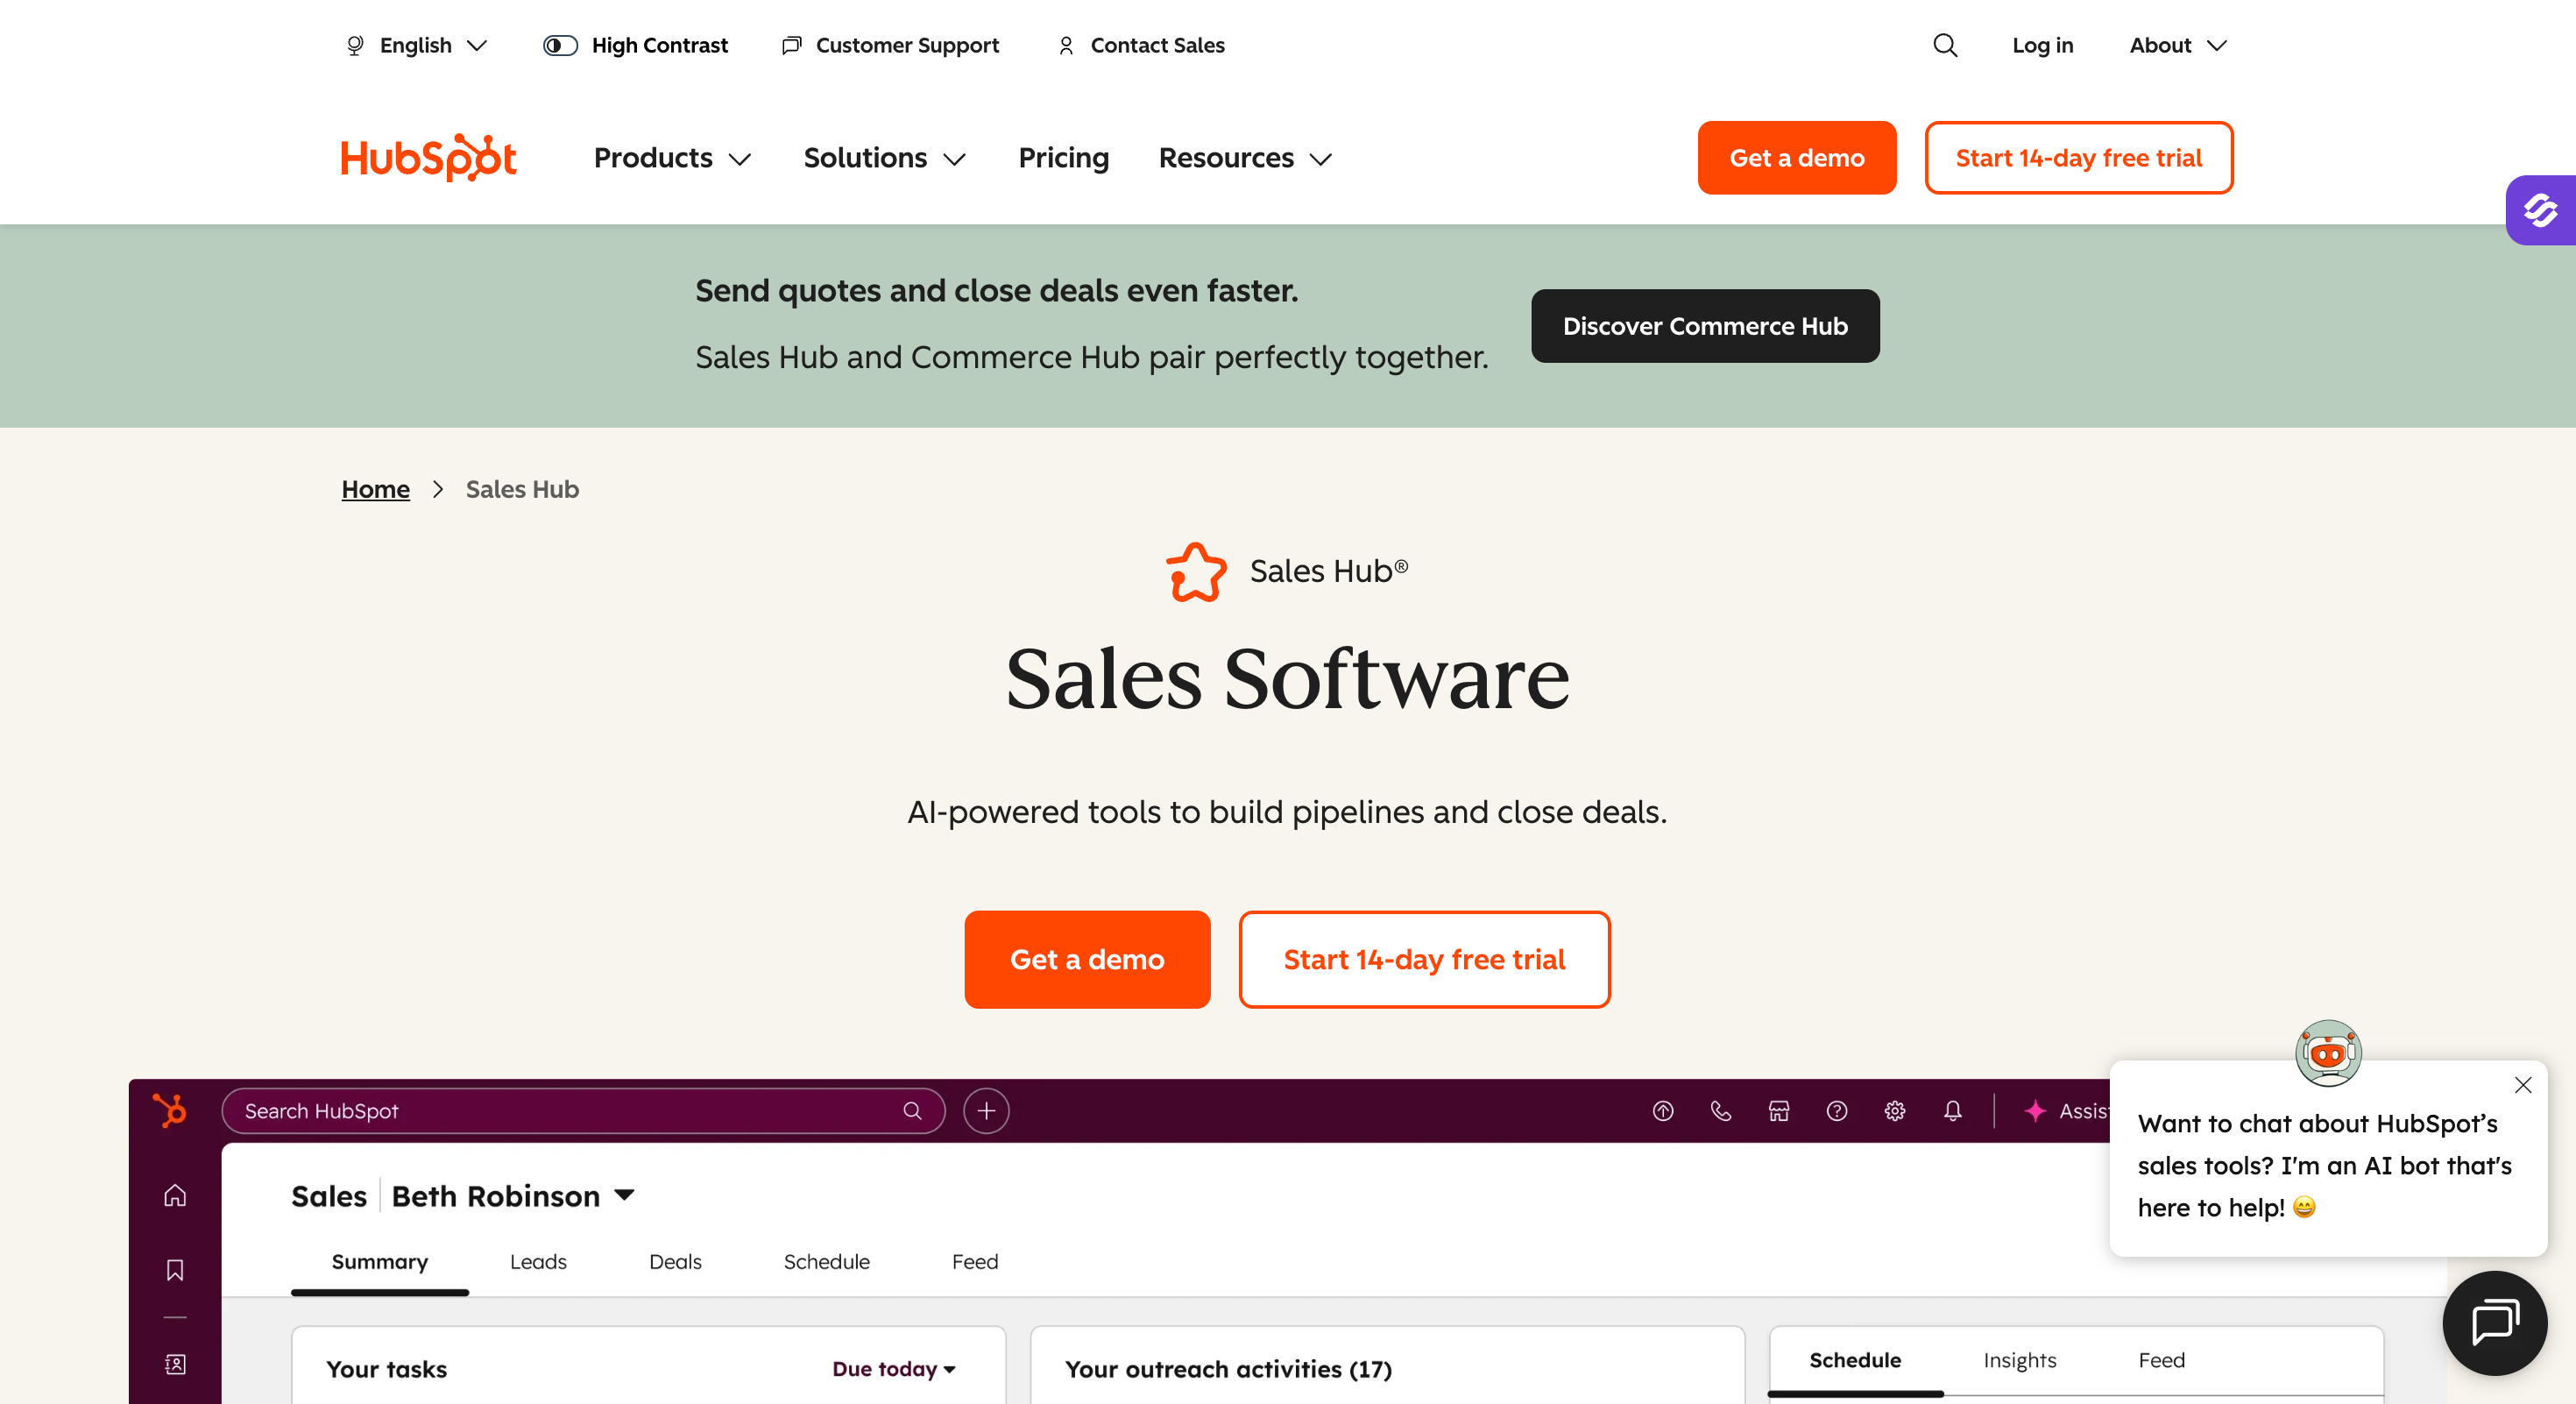Viewport: 2576px width, 1404px height.
Task: Close the AI bot chat popup
Action: click(2523, 1085)
